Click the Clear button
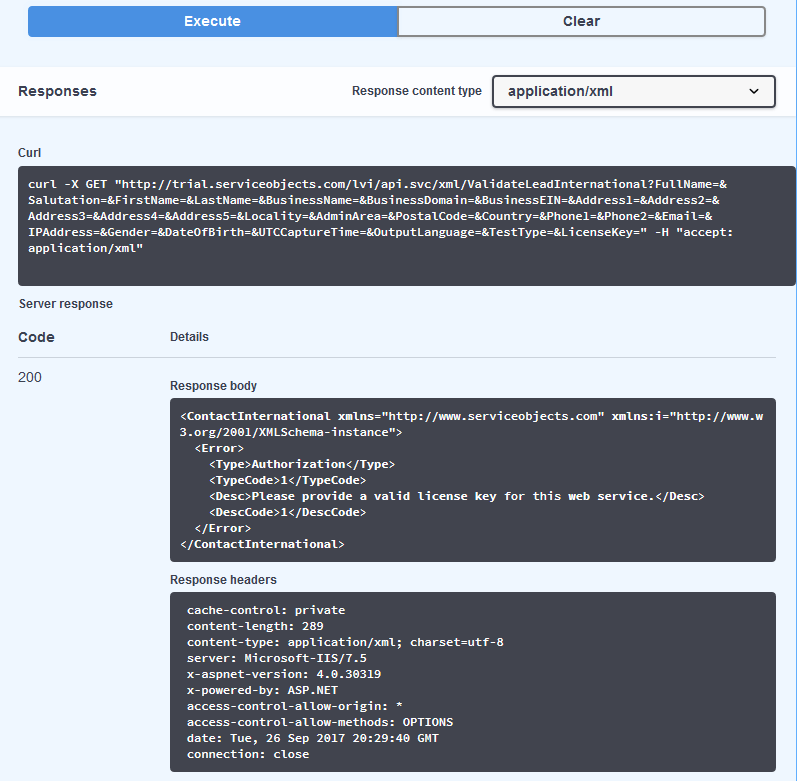Screen dimensions: 797x781 (x=581, y=21)
